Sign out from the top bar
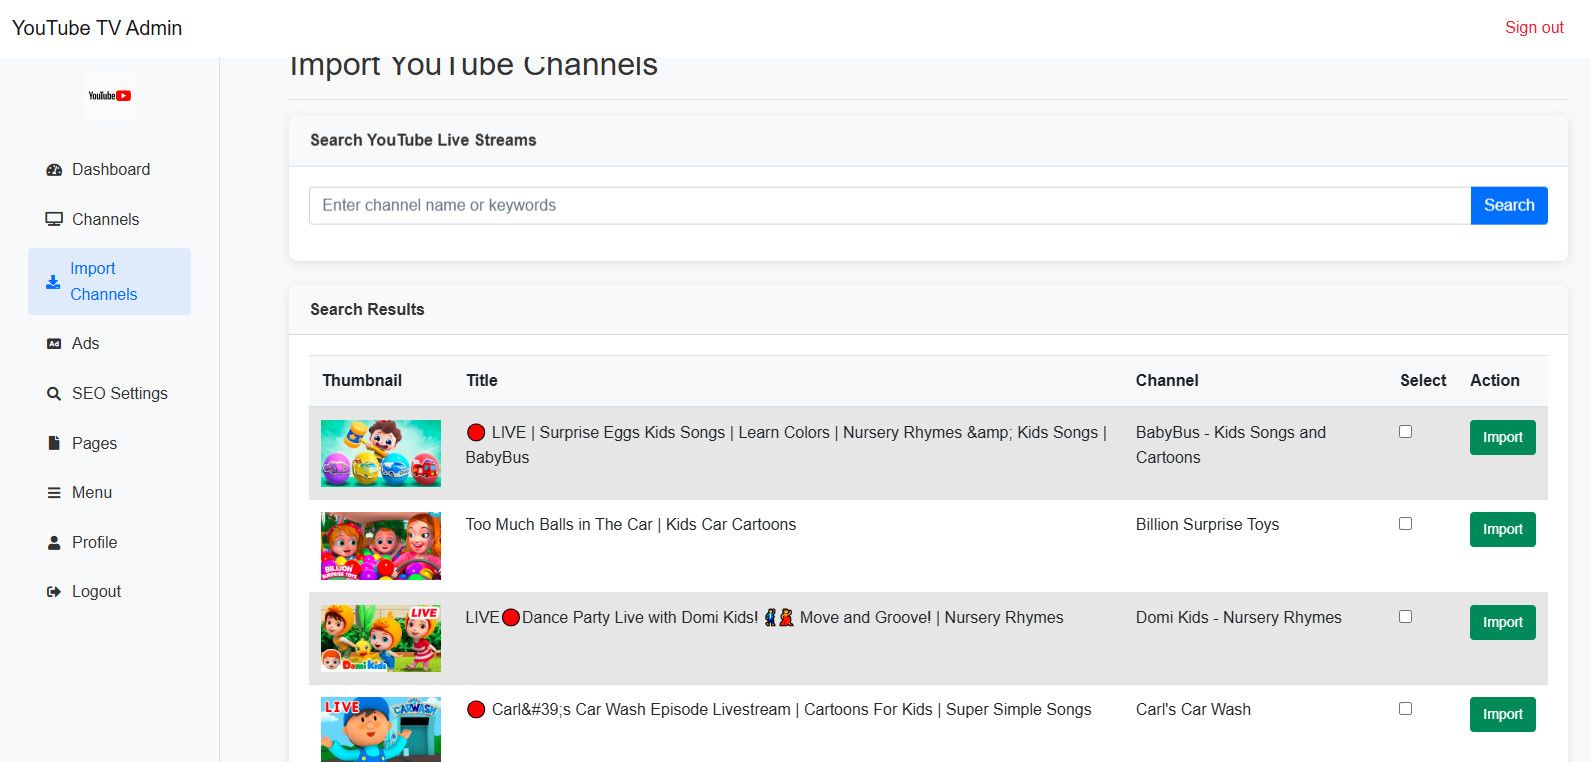The image size is (1591, 762). point(1533,28)
